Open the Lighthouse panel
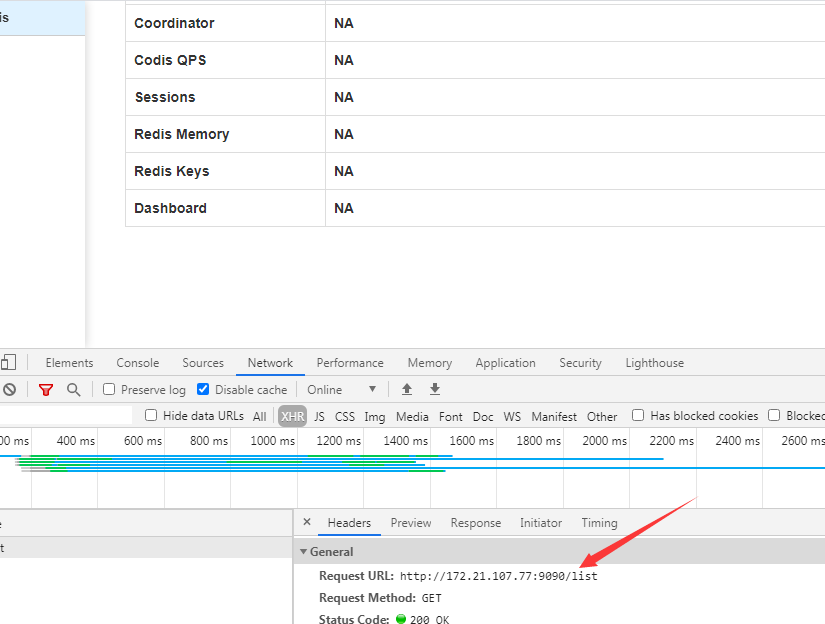 point(655,363)
